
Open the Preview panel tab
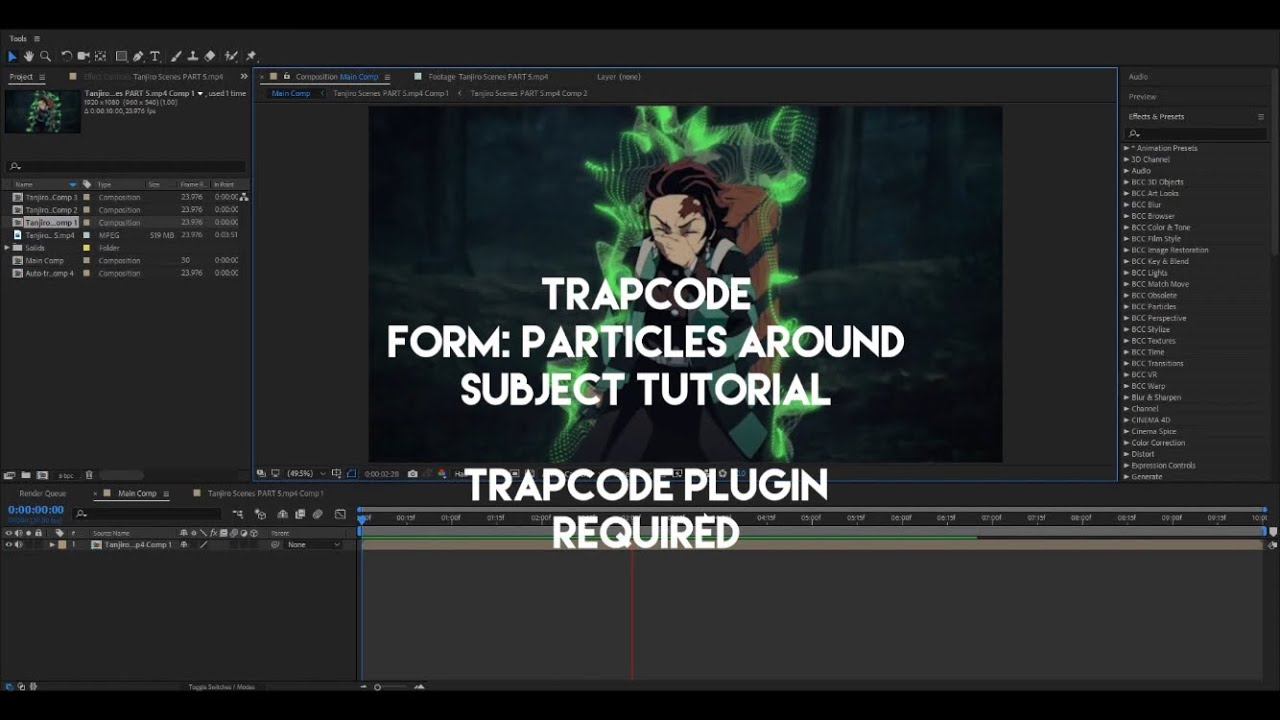click(x=1142, y=97)
